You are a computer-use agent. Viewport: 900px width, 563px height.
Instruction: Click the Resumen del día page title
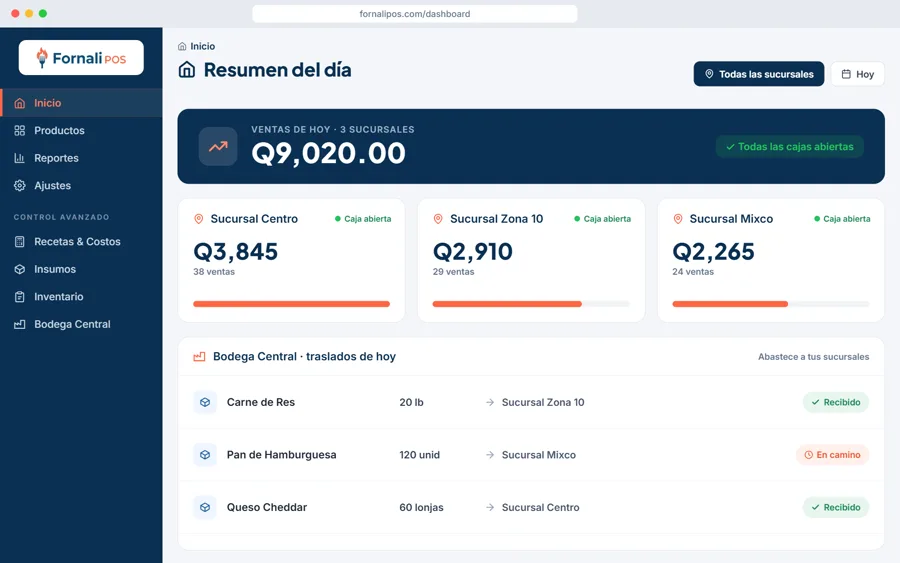[x=278, y=70]
